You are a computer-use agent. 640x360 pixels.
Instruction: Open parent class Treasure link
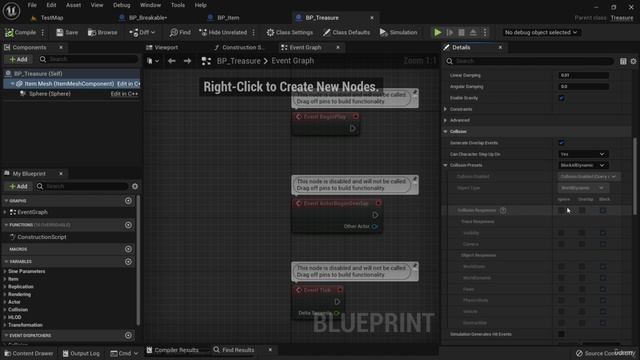622,18
